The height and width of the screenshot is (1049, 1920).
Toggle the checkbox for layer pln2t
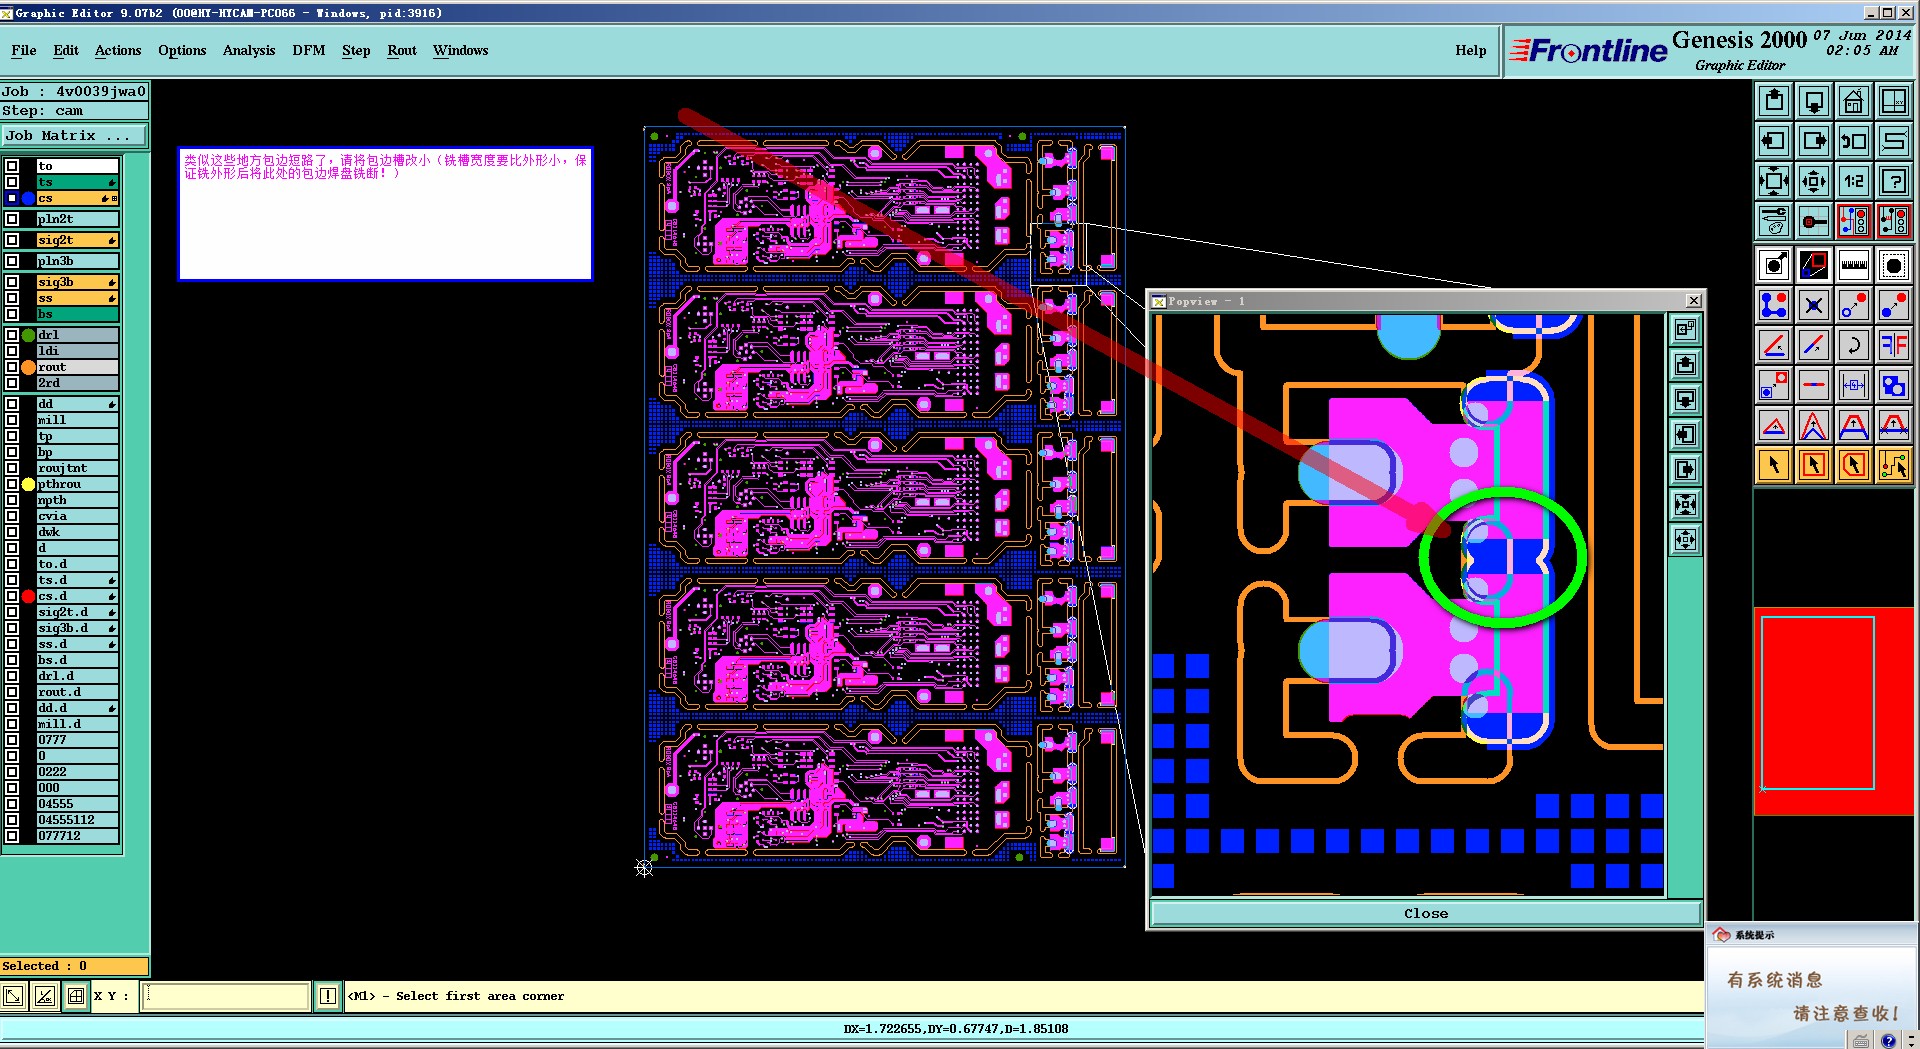point(12,219)
